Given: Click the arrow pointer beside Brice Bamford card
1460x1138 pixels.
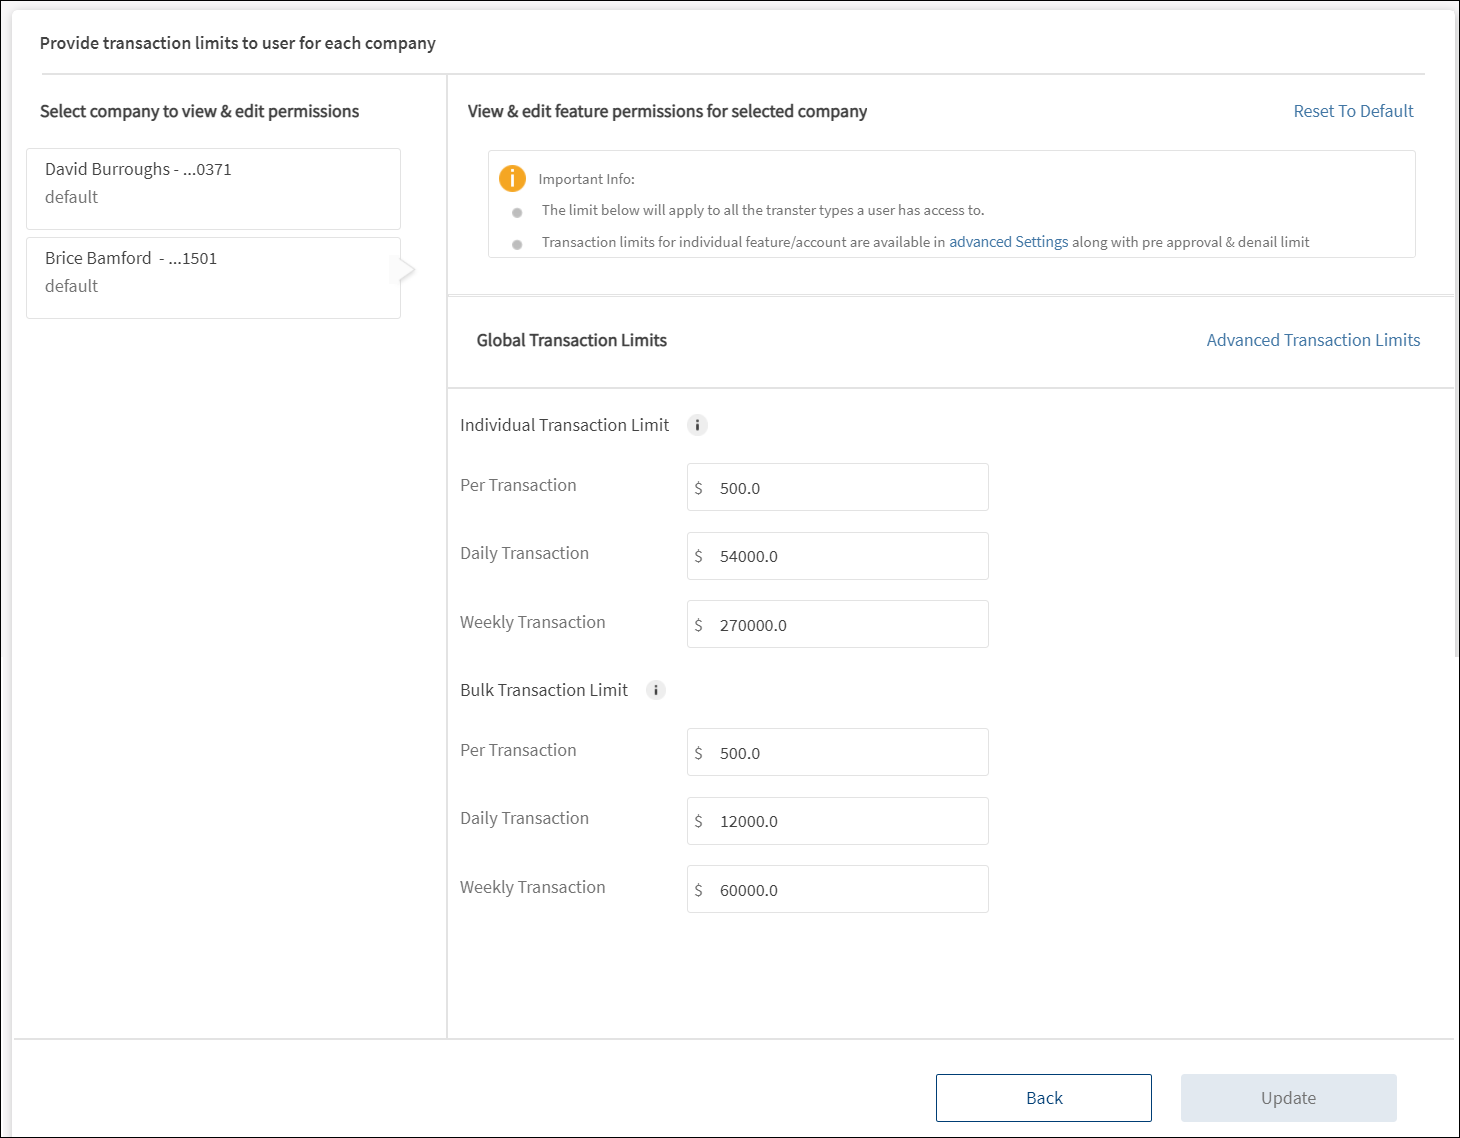Looking at the screenshot, I should click(407, 270).
